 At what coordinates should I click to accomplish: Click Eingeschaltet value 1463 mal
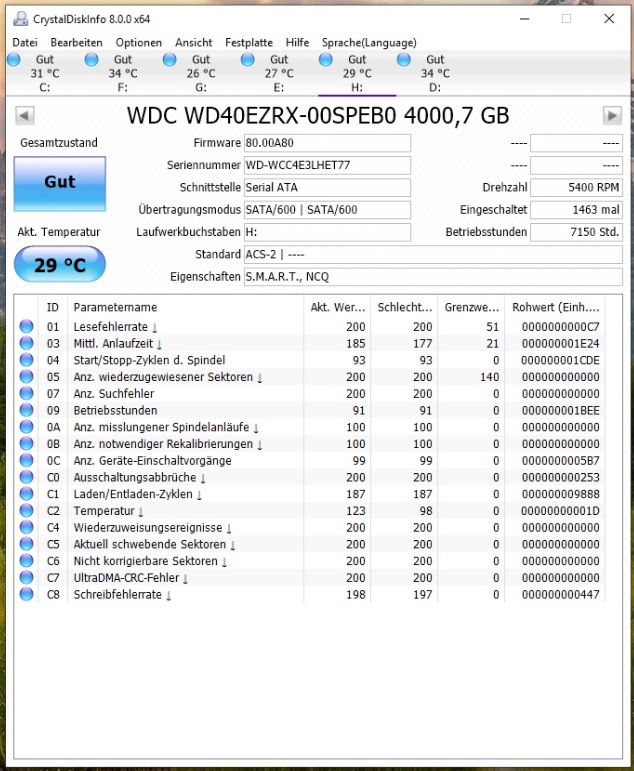[x=576, y=210]
